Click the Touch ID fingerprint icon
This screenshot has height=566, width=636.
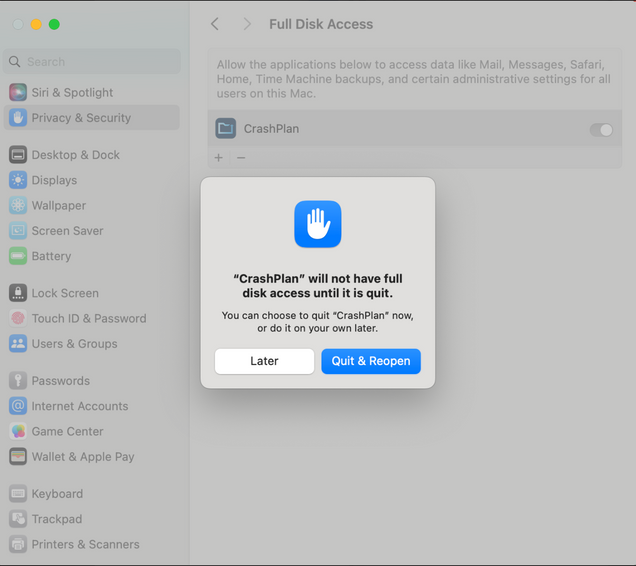click(x=18, y=318)
